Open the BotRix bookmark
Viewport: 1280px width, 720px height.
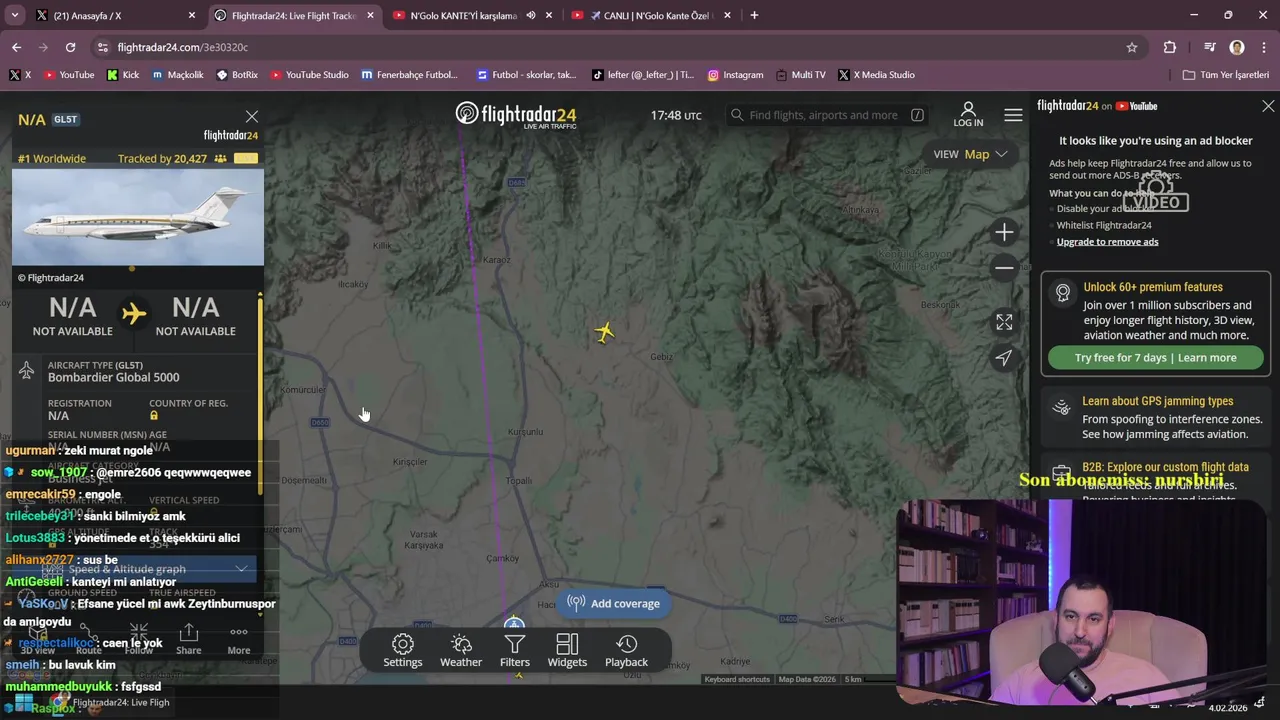(237, 75)
